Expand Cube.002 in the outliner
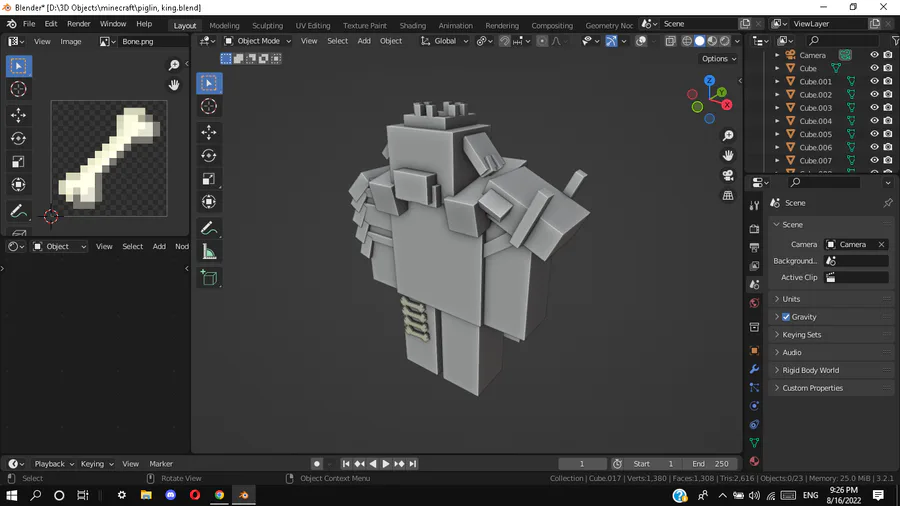The image size is (900, 506). [777, 95]
